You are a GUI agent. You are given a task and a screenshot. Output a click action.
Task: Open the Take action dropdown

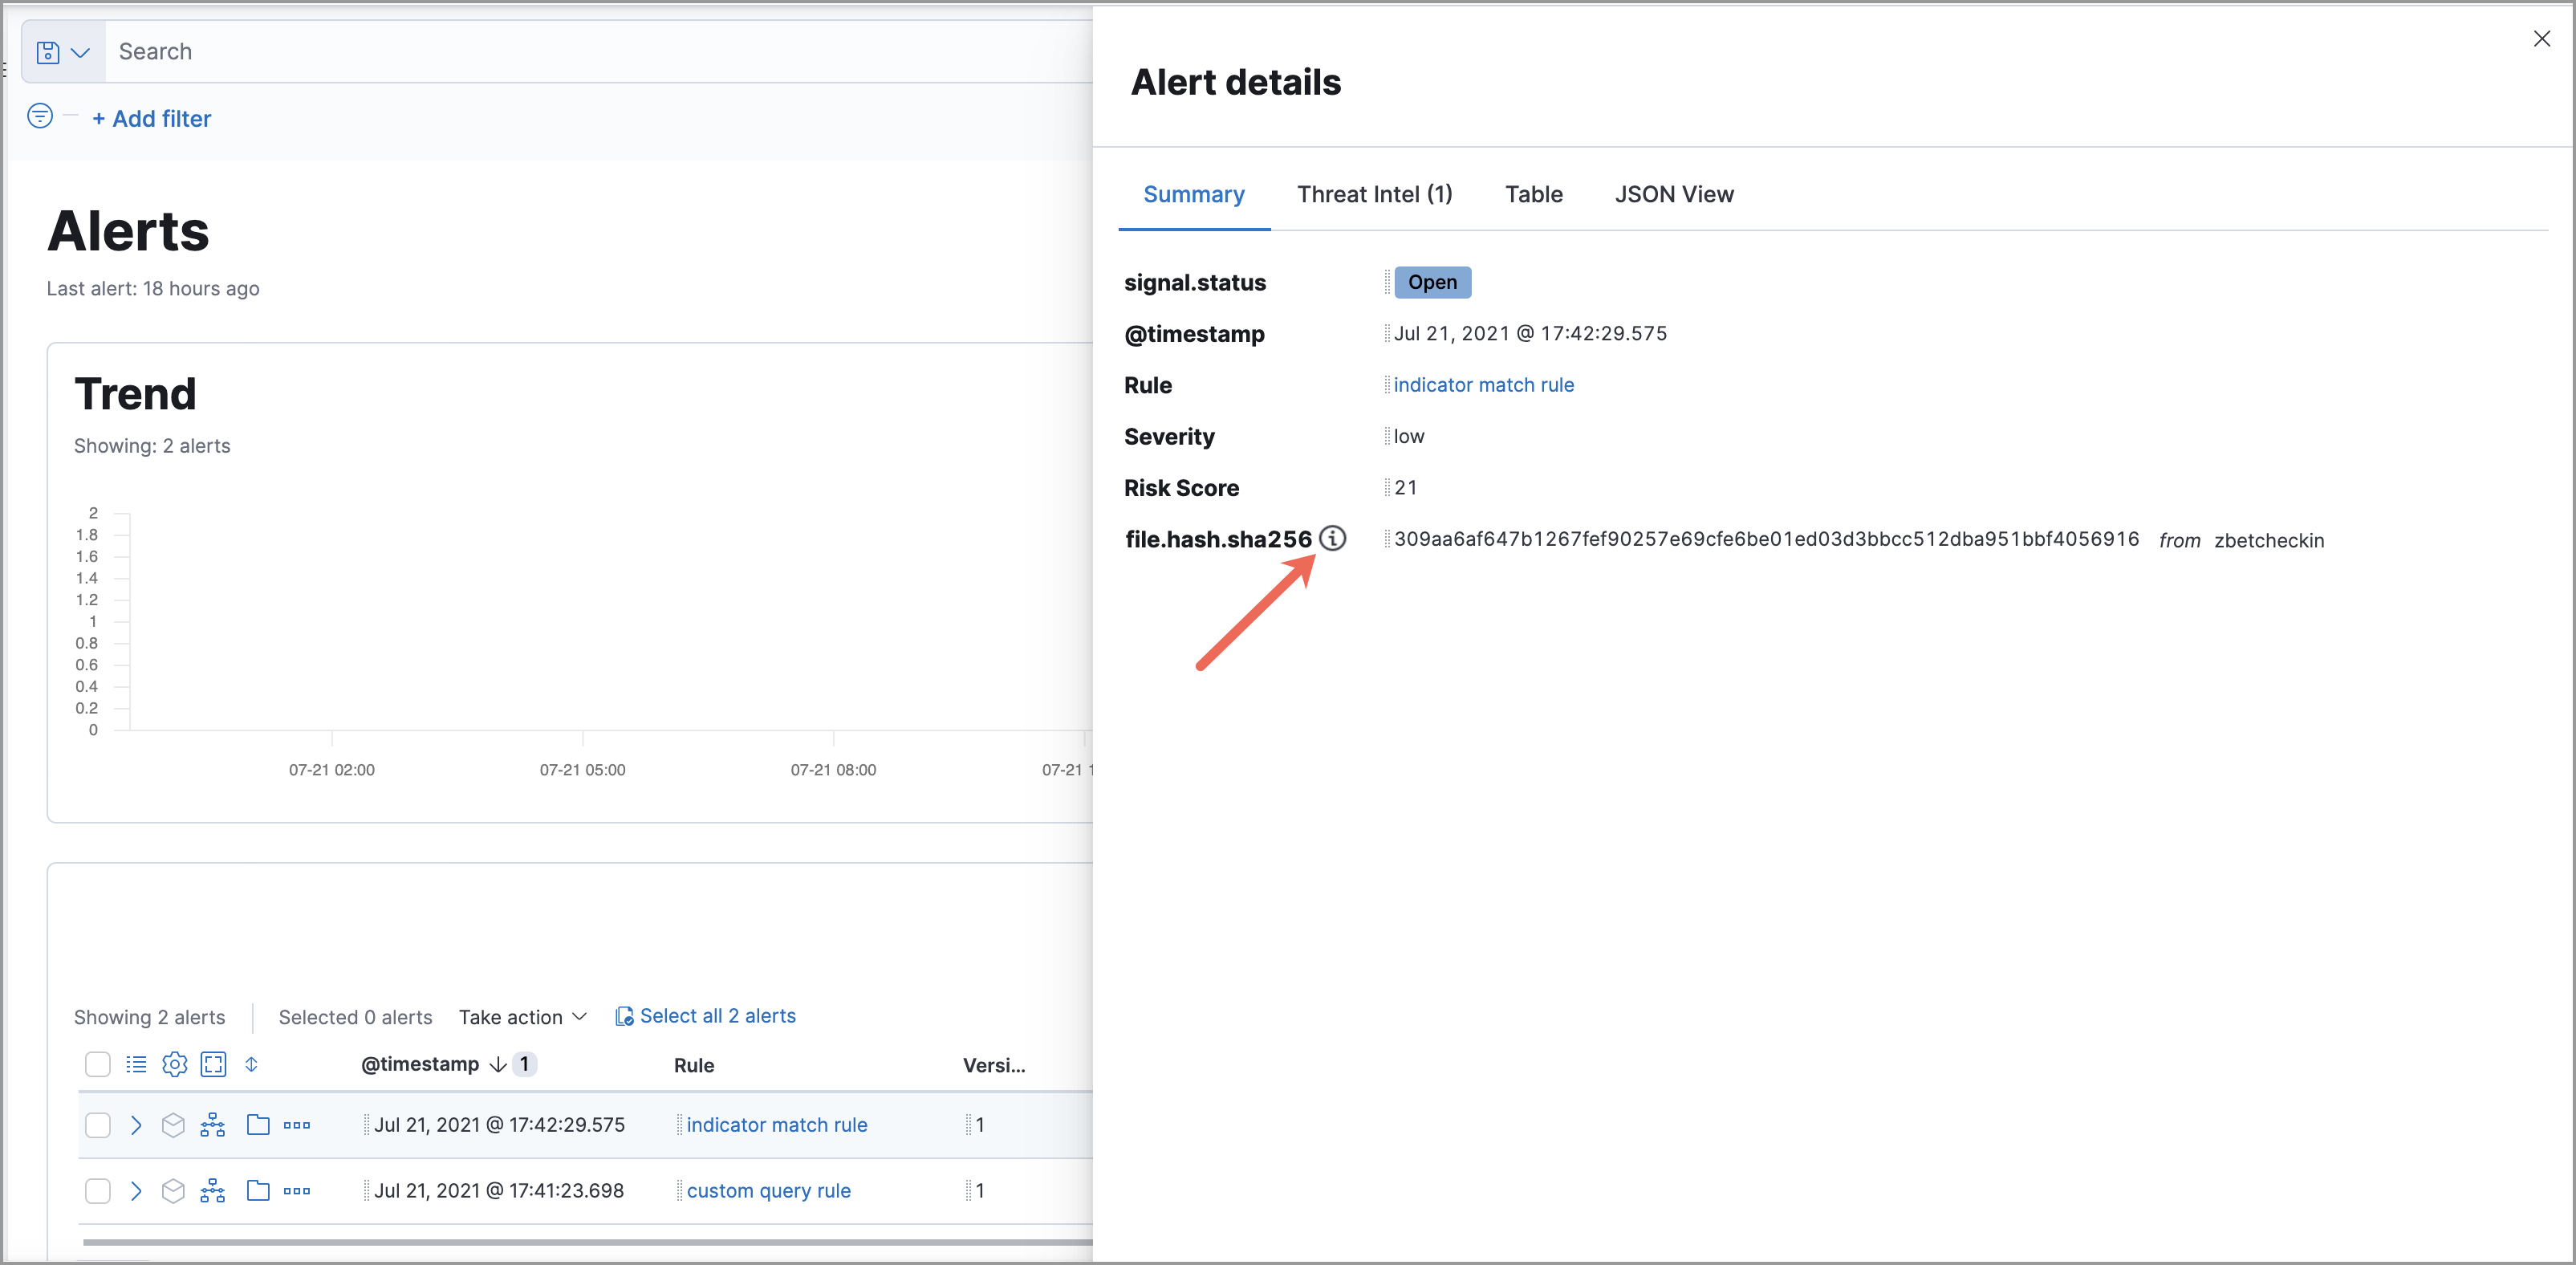pos(522,1016)
